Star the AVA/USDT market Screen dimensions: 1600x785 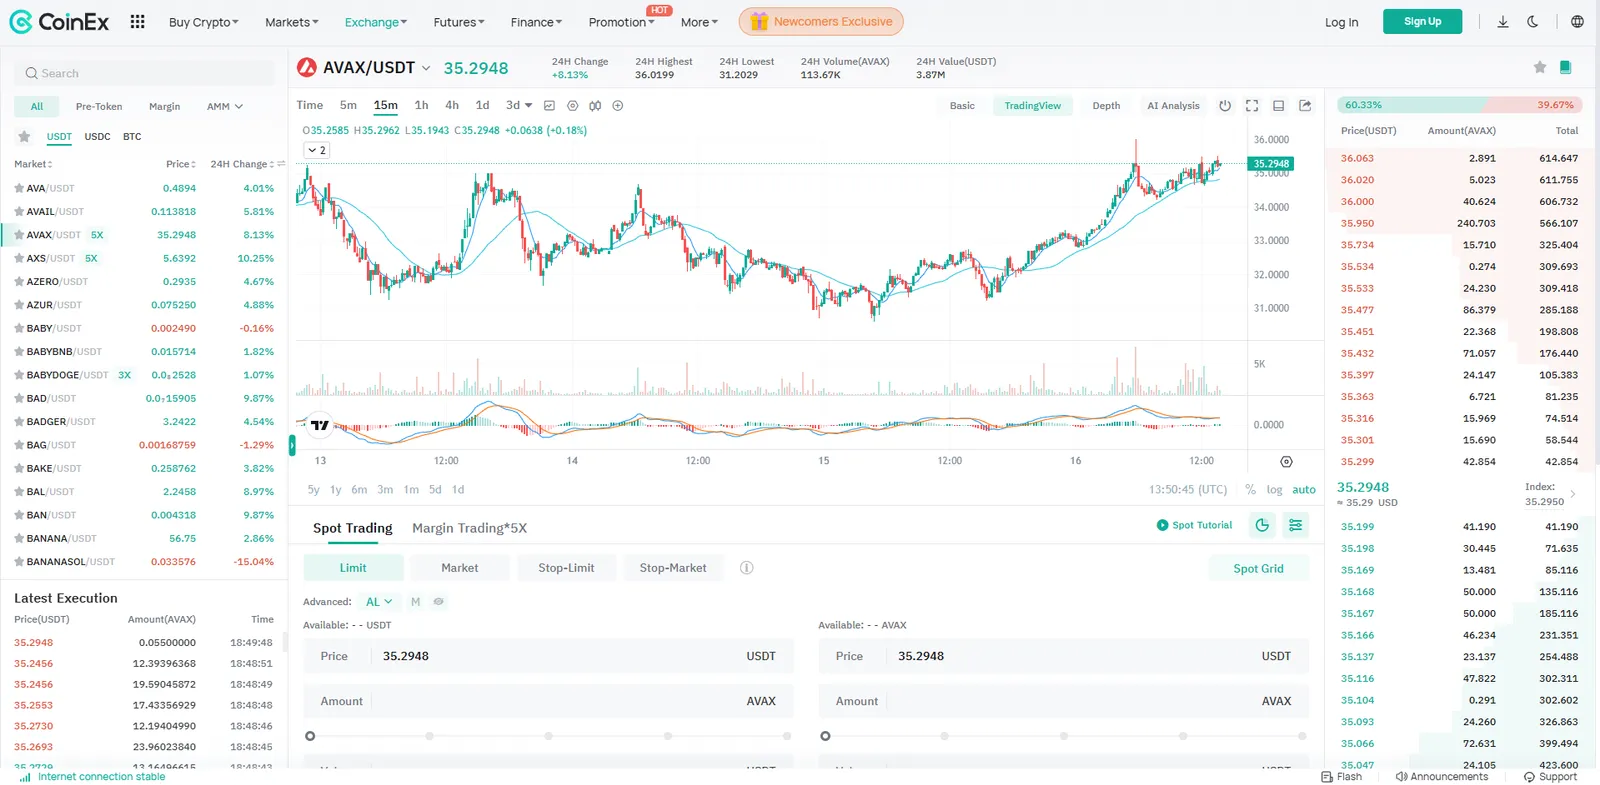[19, 188]
